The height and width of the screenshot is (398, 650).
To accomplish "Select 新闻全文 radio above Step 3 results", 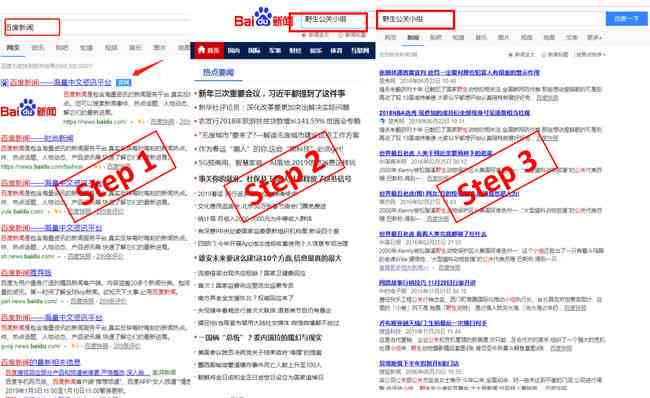I will coord(522,54).
